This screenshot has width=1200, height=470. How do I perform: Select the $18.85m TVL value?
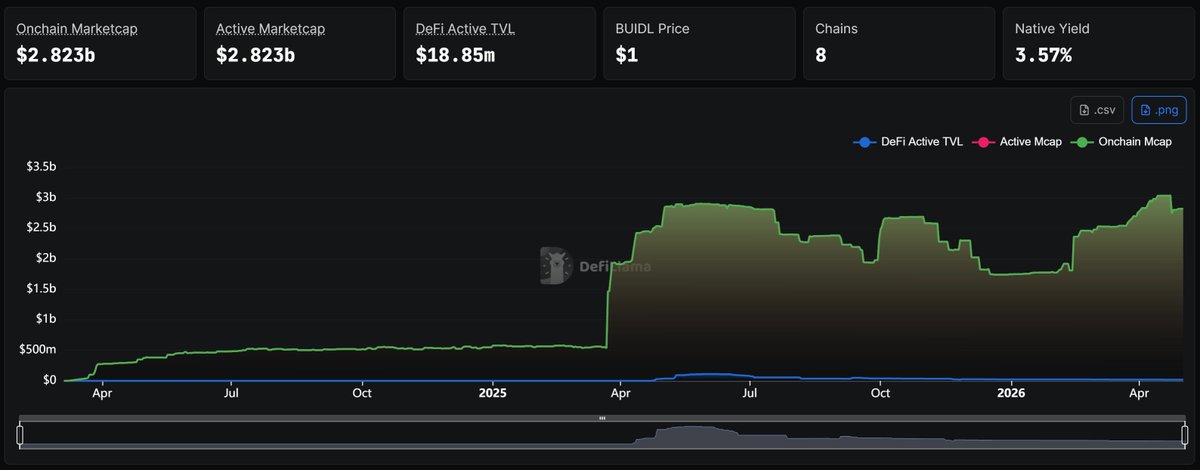[x=455, y=56]
